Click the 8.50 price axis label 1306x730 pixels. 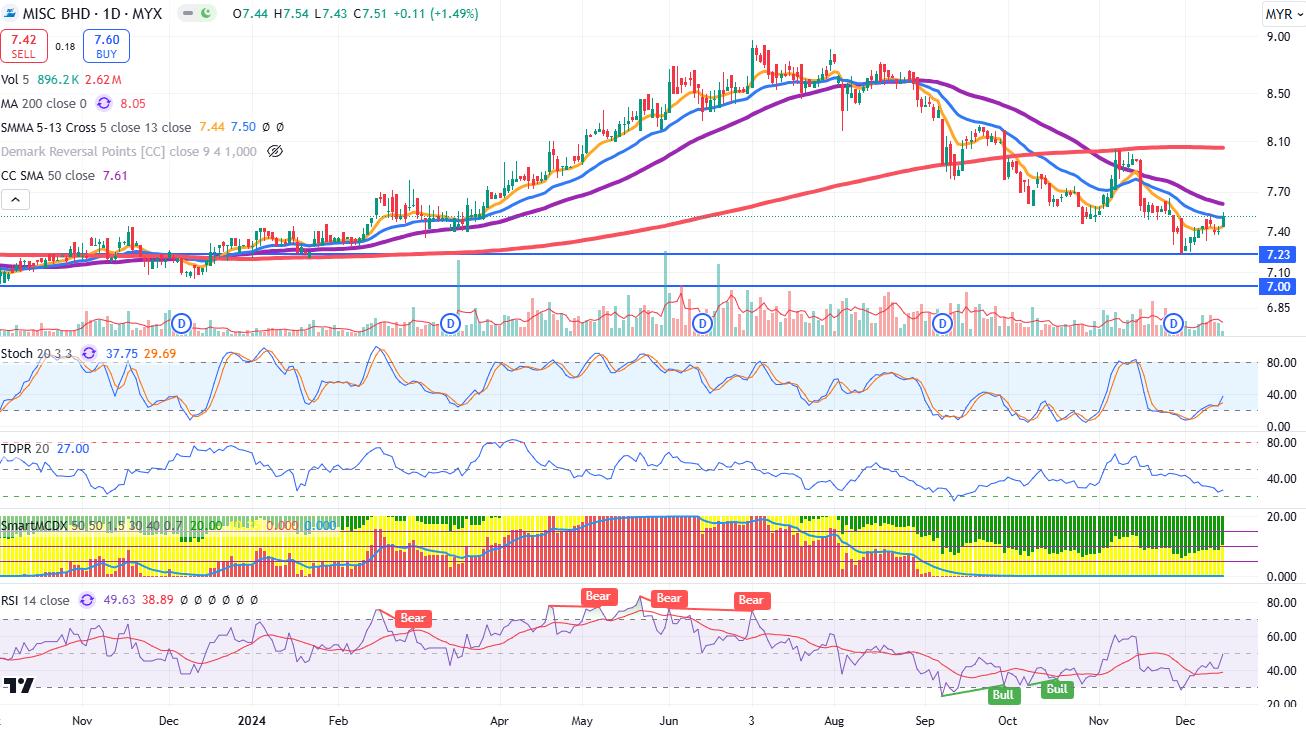click(1279, 94)
